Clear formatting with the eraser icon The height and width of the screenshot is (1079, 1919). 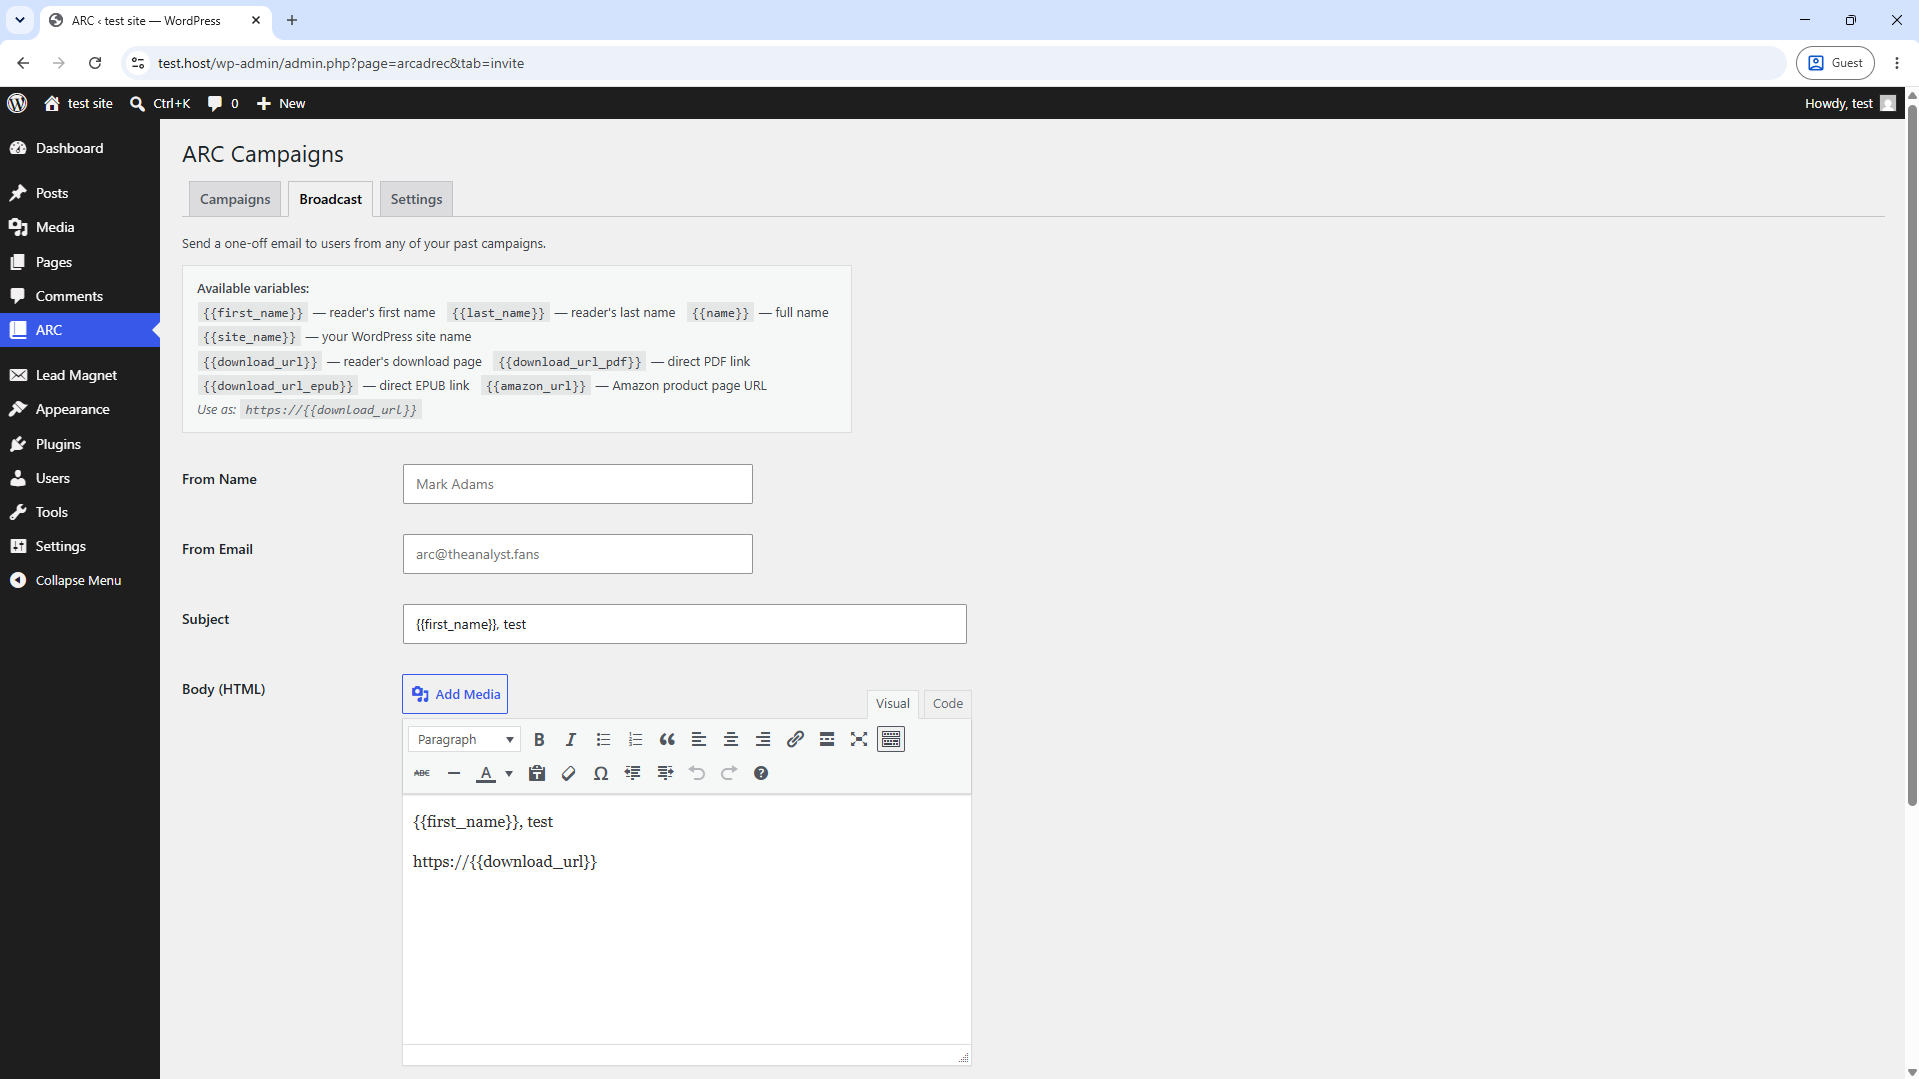569,773
